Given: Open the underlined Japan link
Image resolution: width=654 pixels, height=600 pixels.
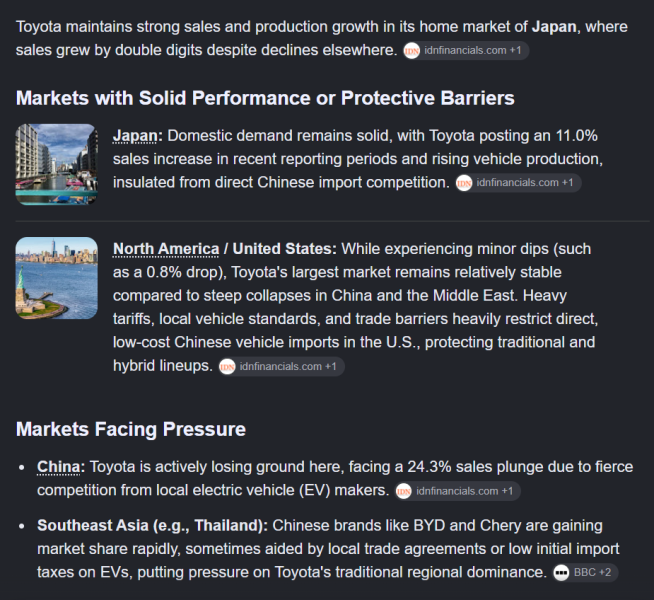Looking at the screenshot, I should coord(135,136).
